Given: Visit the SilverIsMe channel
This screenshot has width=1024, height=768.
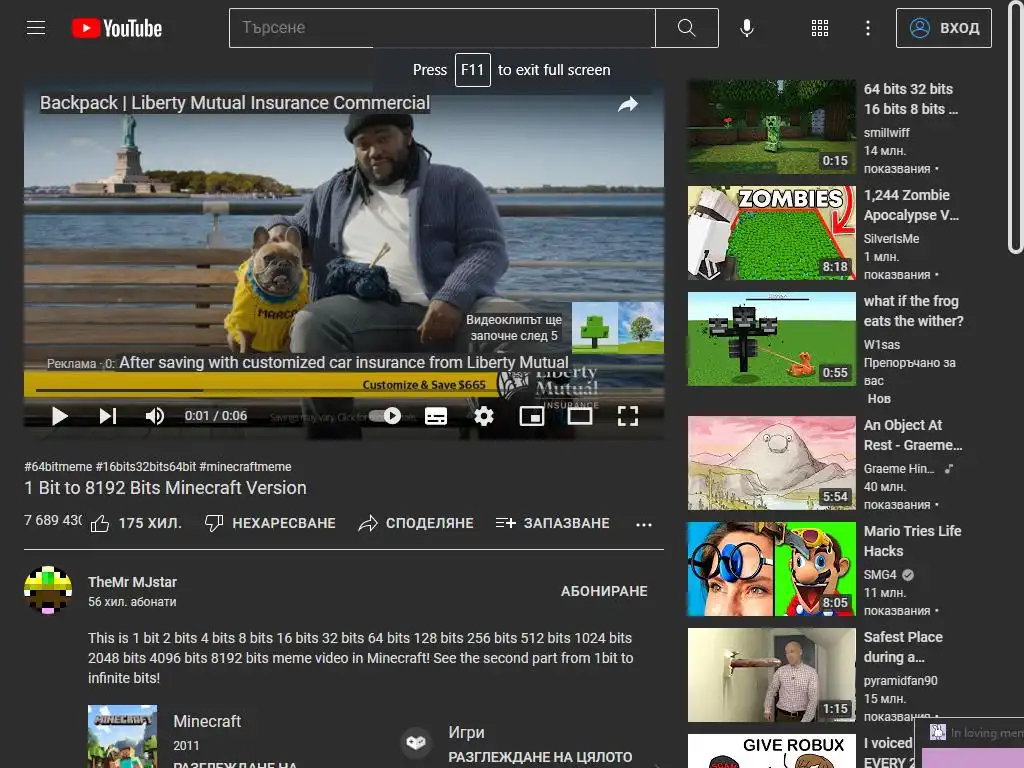Looking at the screenshot, I should pyautogui.click(x=891, y=238).
